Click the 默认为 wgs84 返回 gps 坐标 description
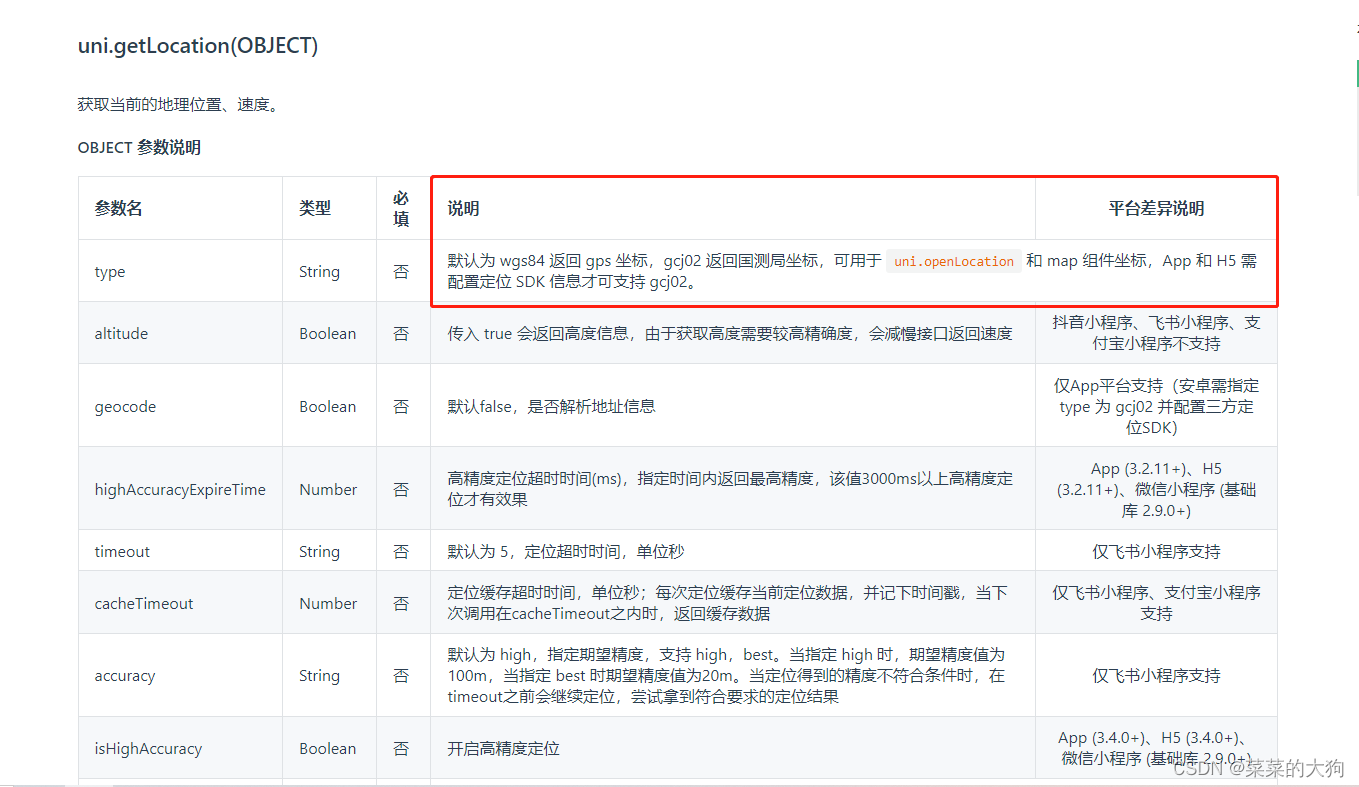The image size is (1359, 787). coord(852,271)
